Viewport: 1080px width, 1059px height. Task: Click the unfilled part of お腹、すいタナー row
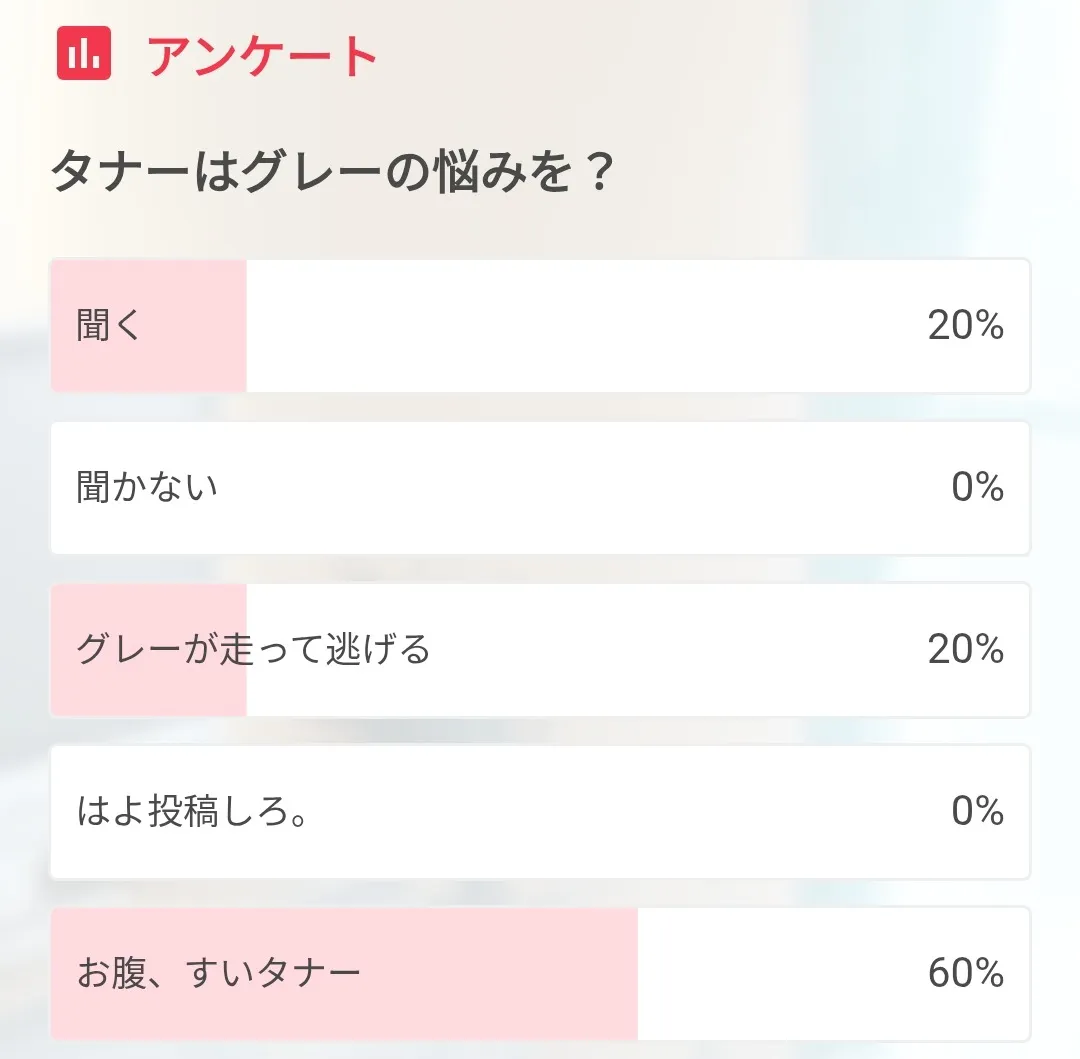780,973
